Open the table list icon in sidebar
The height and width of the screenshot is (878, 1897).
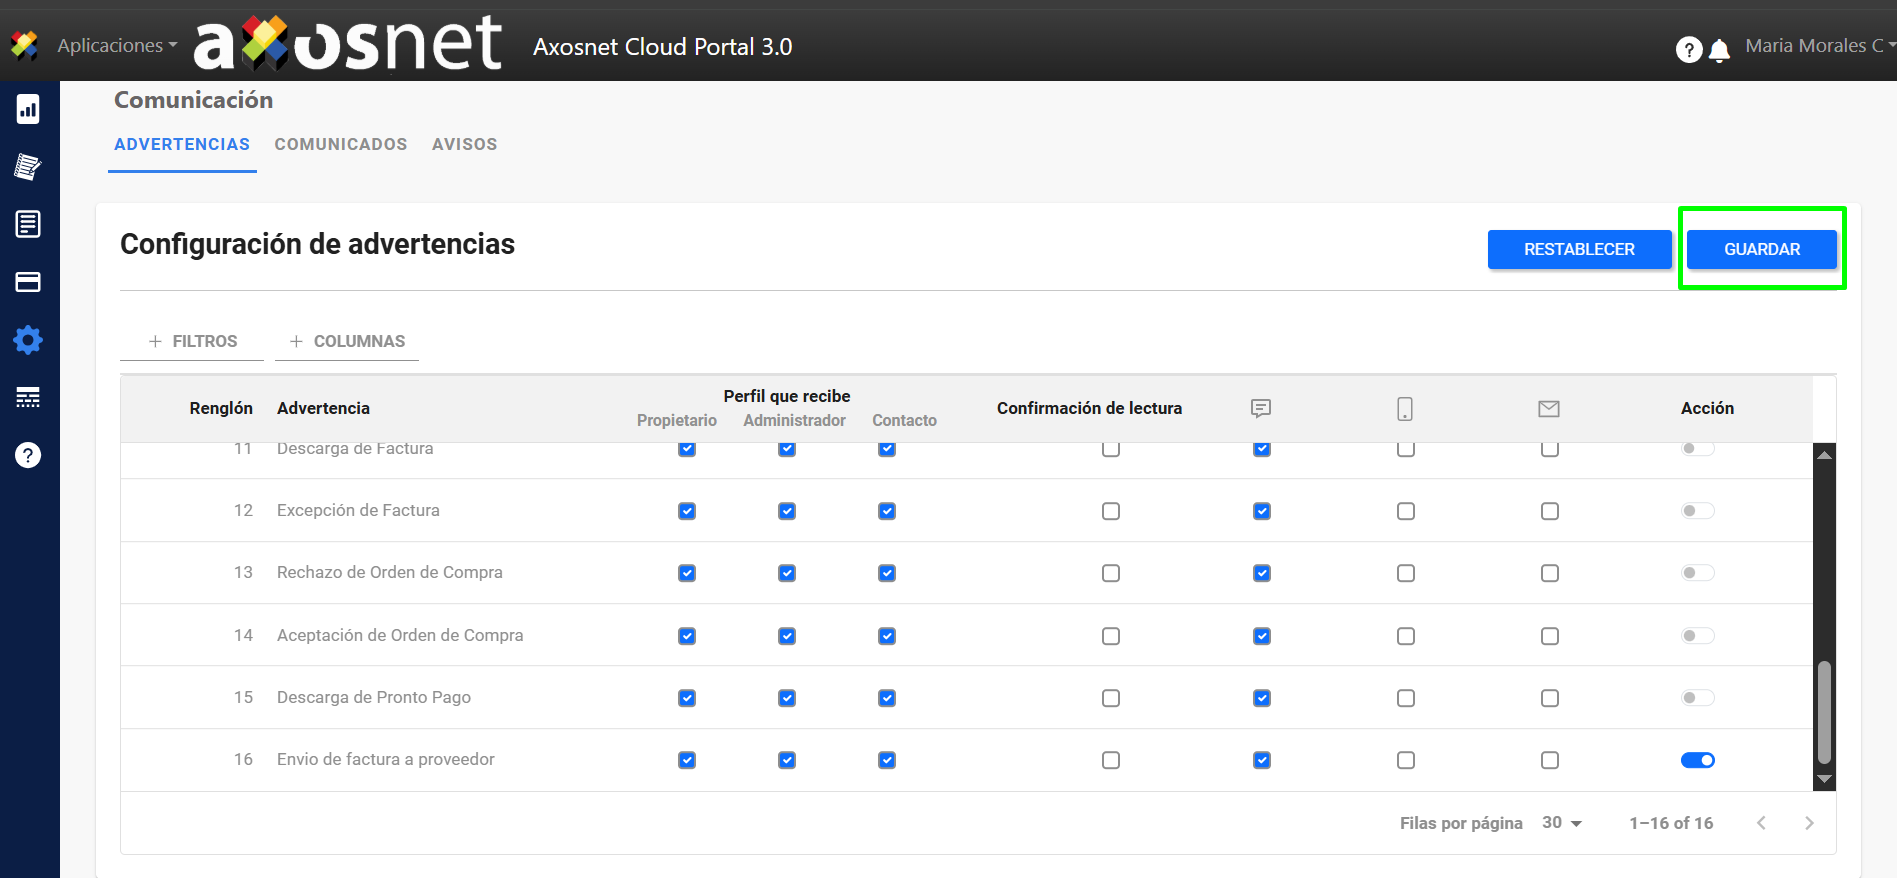[x=28, y=398]
